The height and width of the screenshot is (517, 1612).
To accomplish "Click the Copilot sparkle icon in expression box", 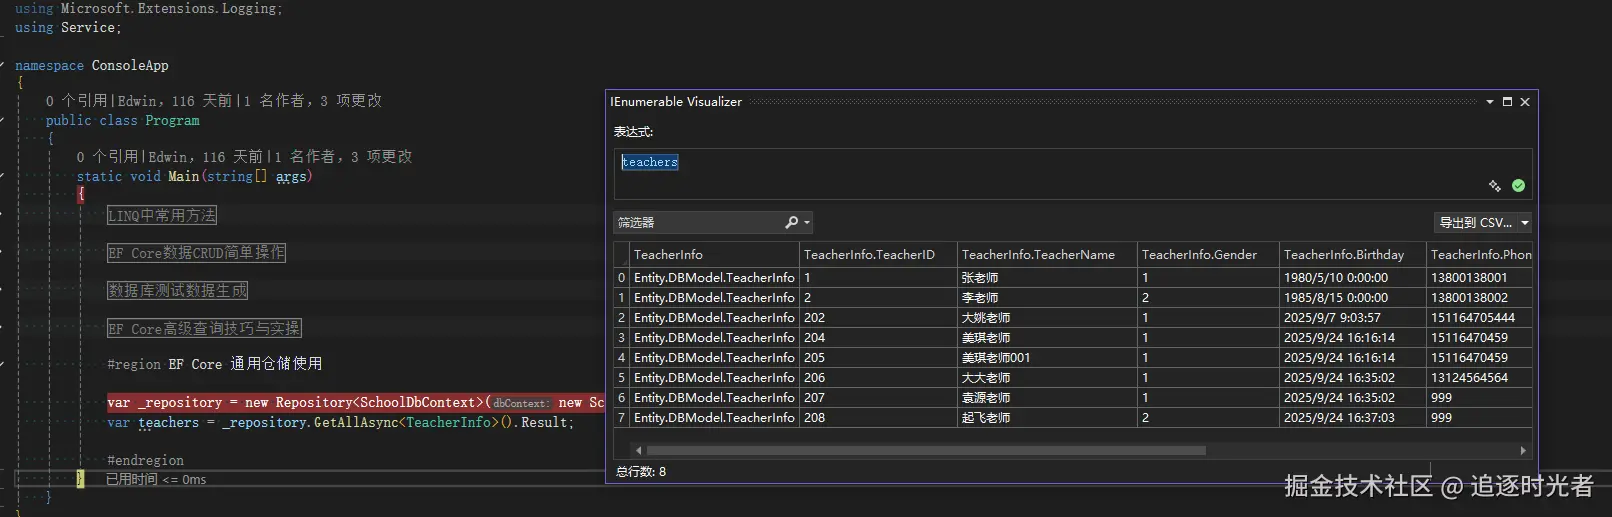I will 1494,186.
